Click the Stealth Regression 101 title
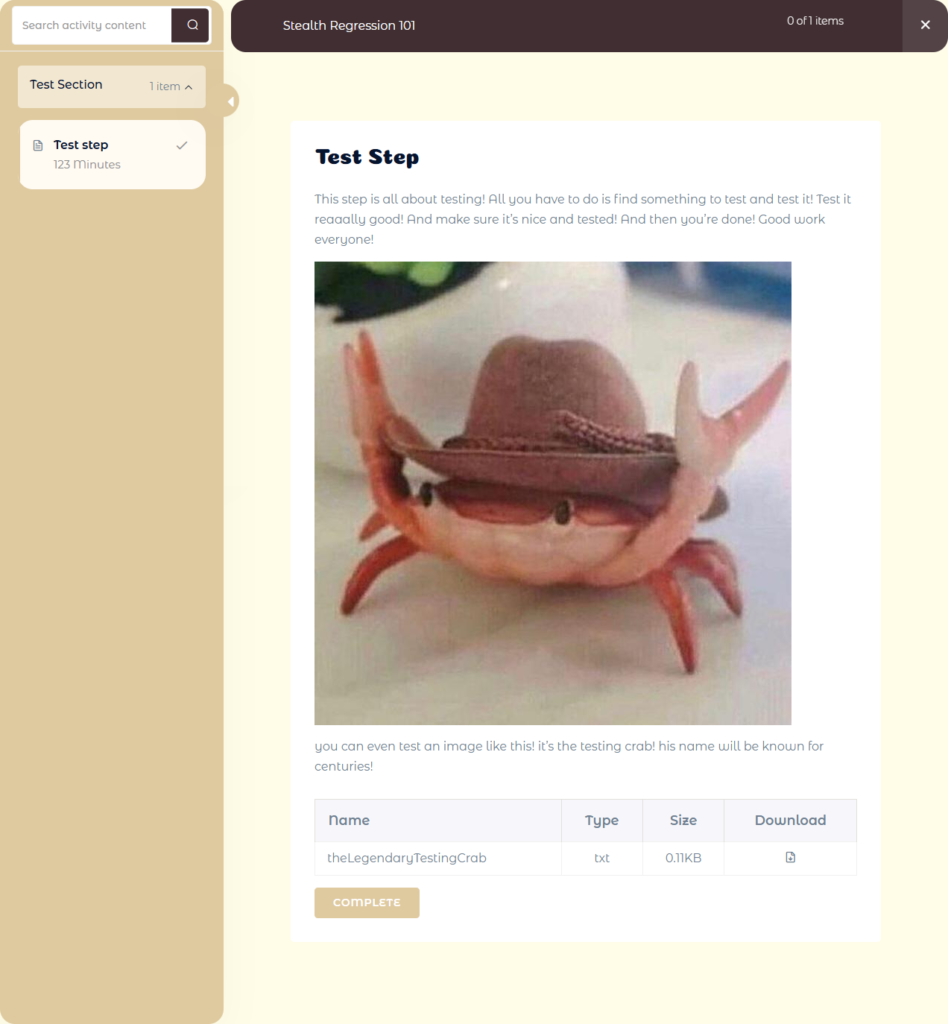The width and height of the screenshot is (948, 1024). pyautogui.click(x=349, y=25)
